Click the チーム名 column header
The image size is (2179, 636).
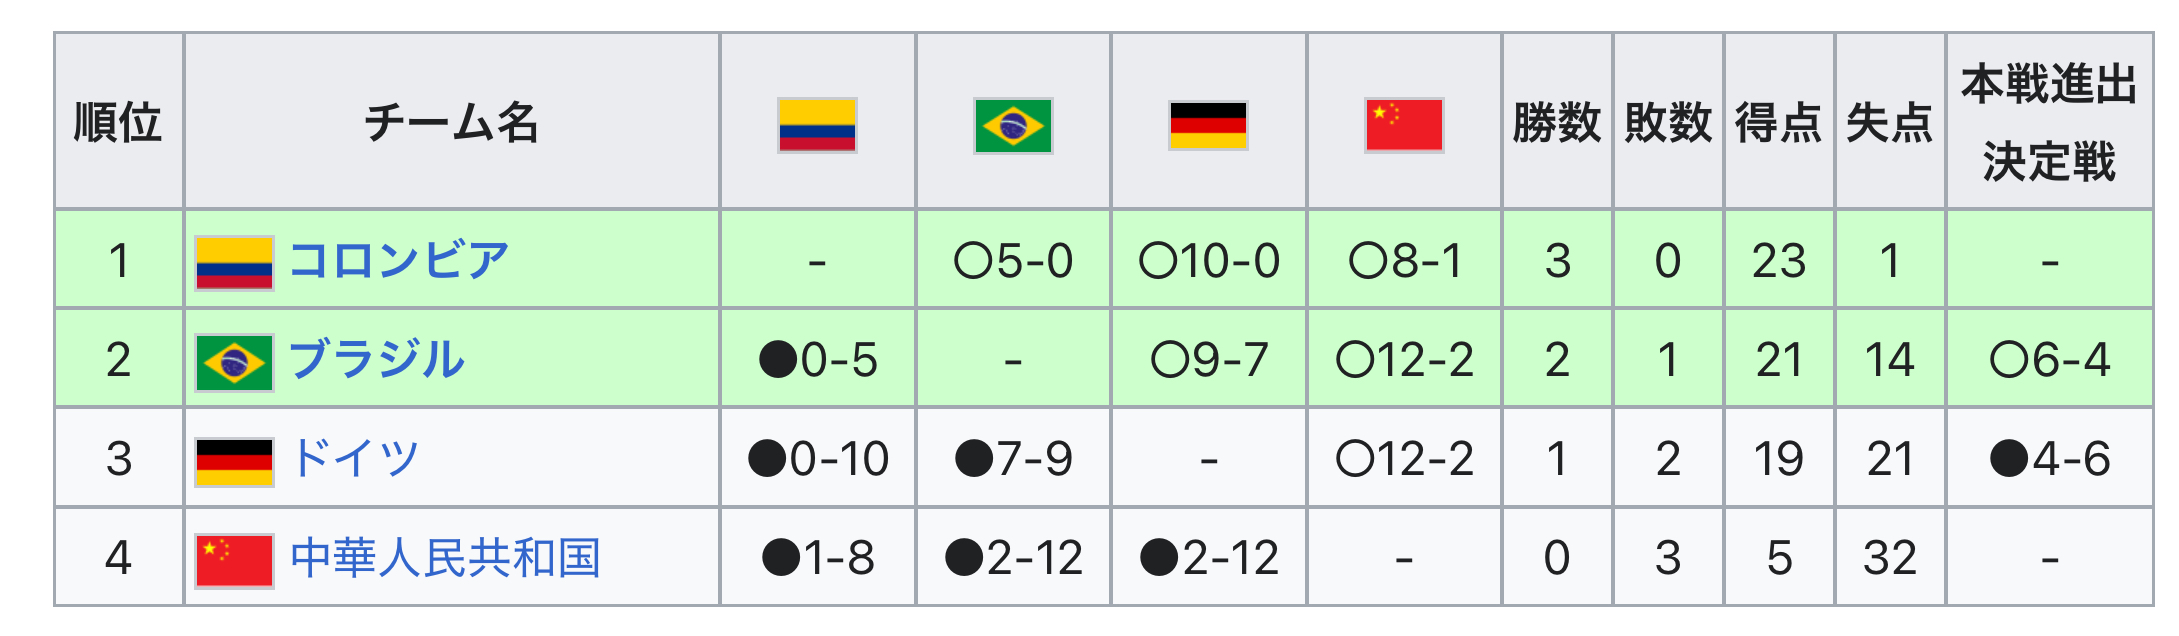click(x=451, y=123)
